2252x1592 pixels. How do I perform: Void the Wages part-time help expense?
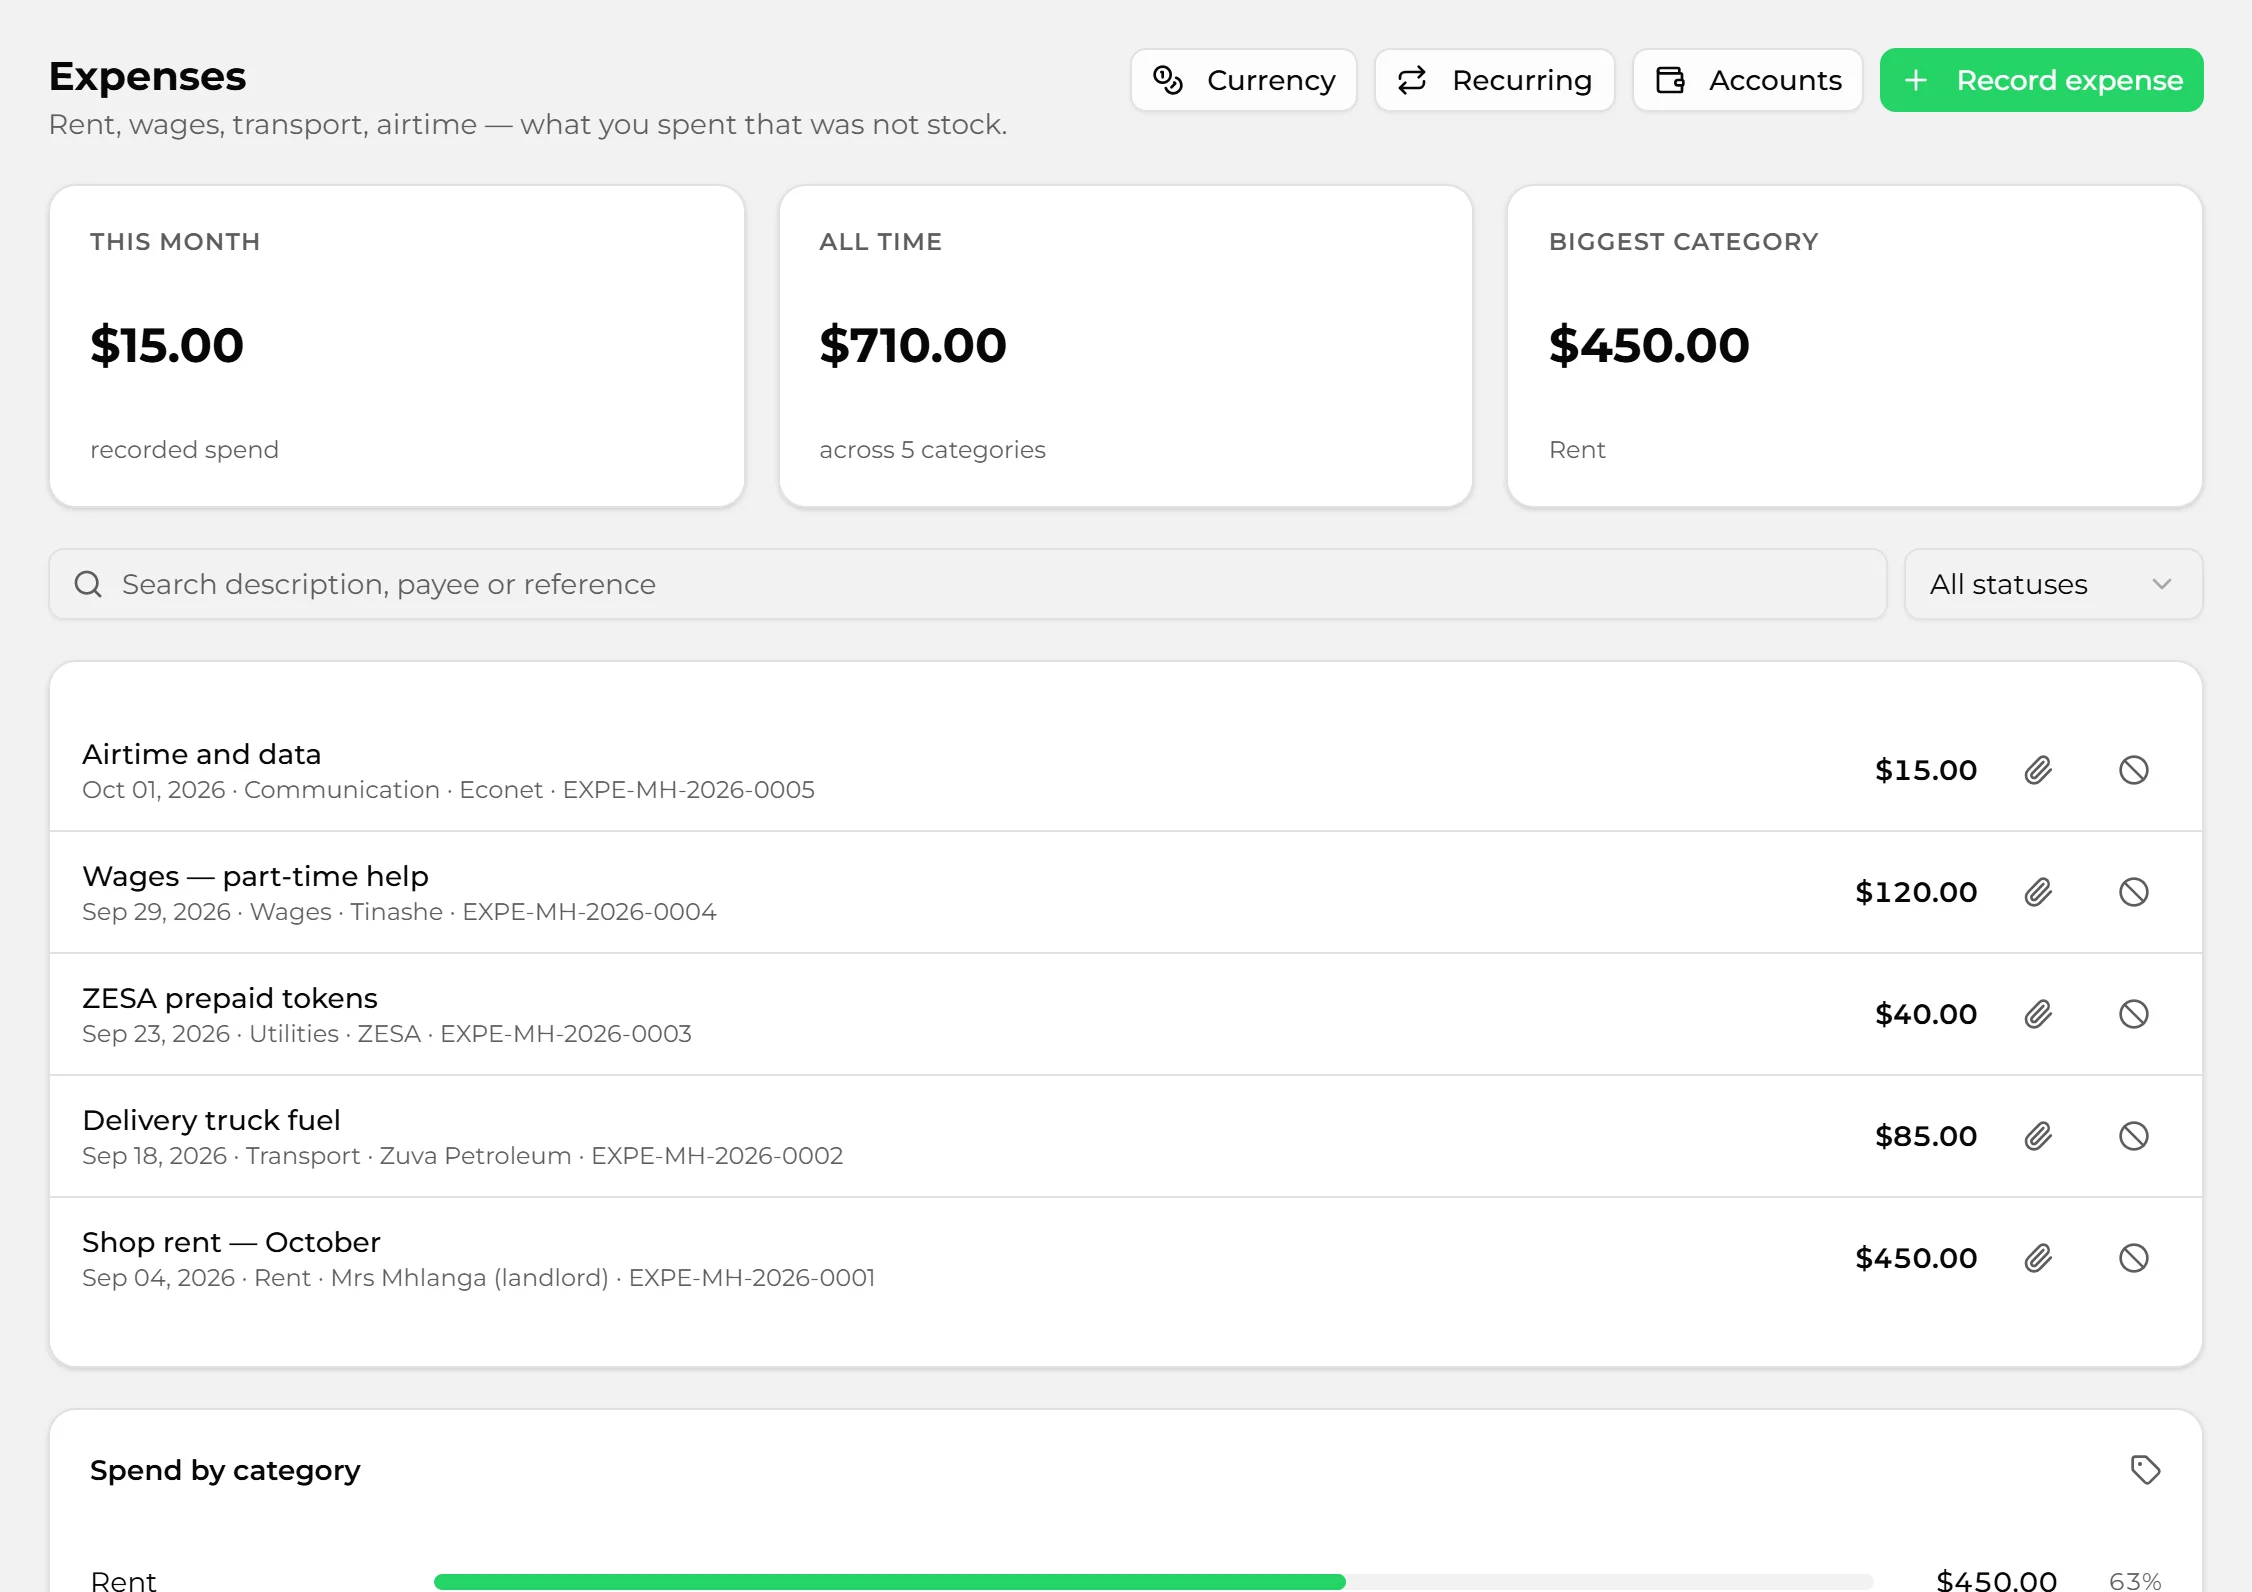pyautogui.click(x=2134, y=892)
